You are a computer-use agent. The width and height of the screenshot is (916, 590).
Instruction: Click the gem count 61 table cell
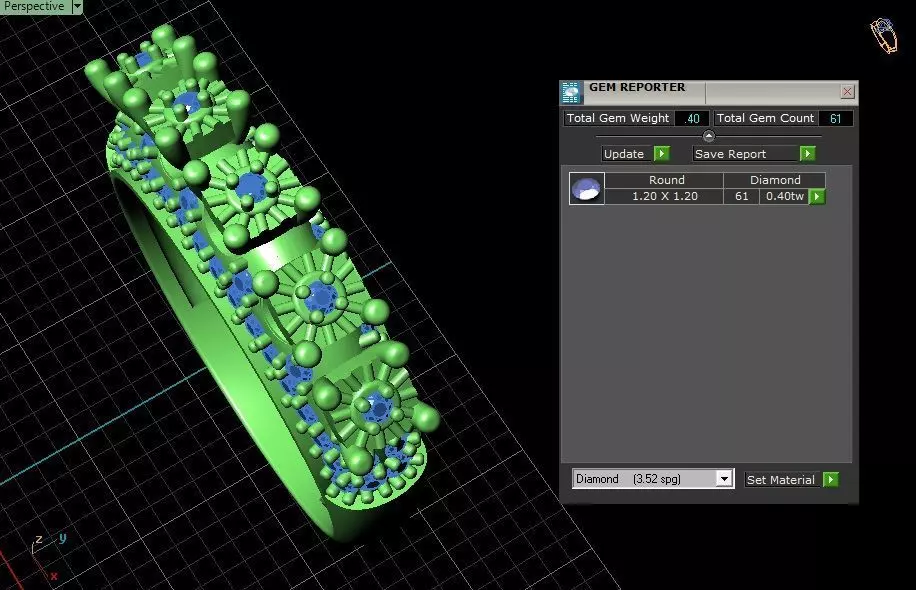pos(741,196)
